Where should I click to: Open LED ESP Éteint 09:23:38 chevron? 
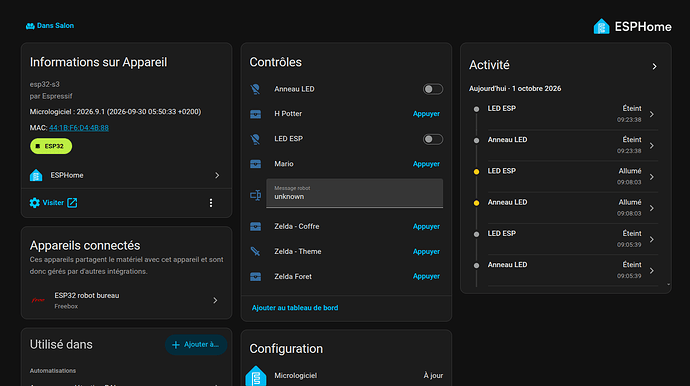click(652, 114)
